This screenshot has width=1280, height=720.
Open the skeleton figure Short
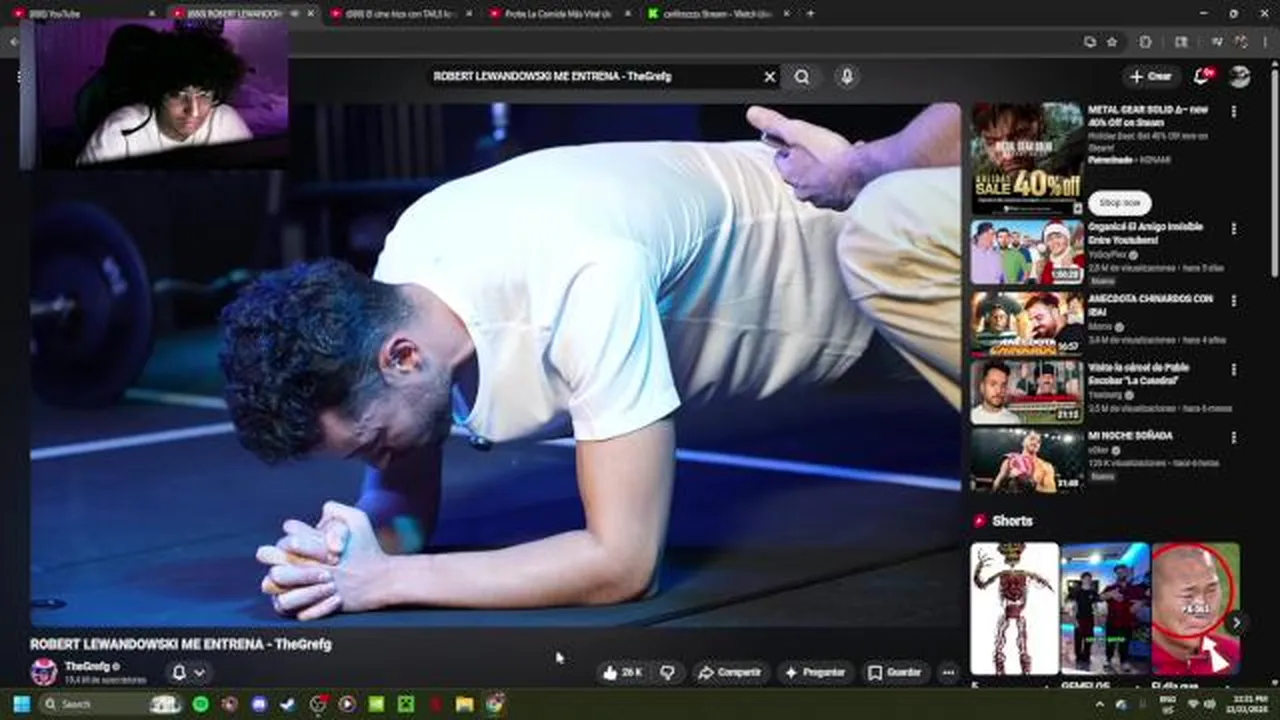pos(1014,608)
